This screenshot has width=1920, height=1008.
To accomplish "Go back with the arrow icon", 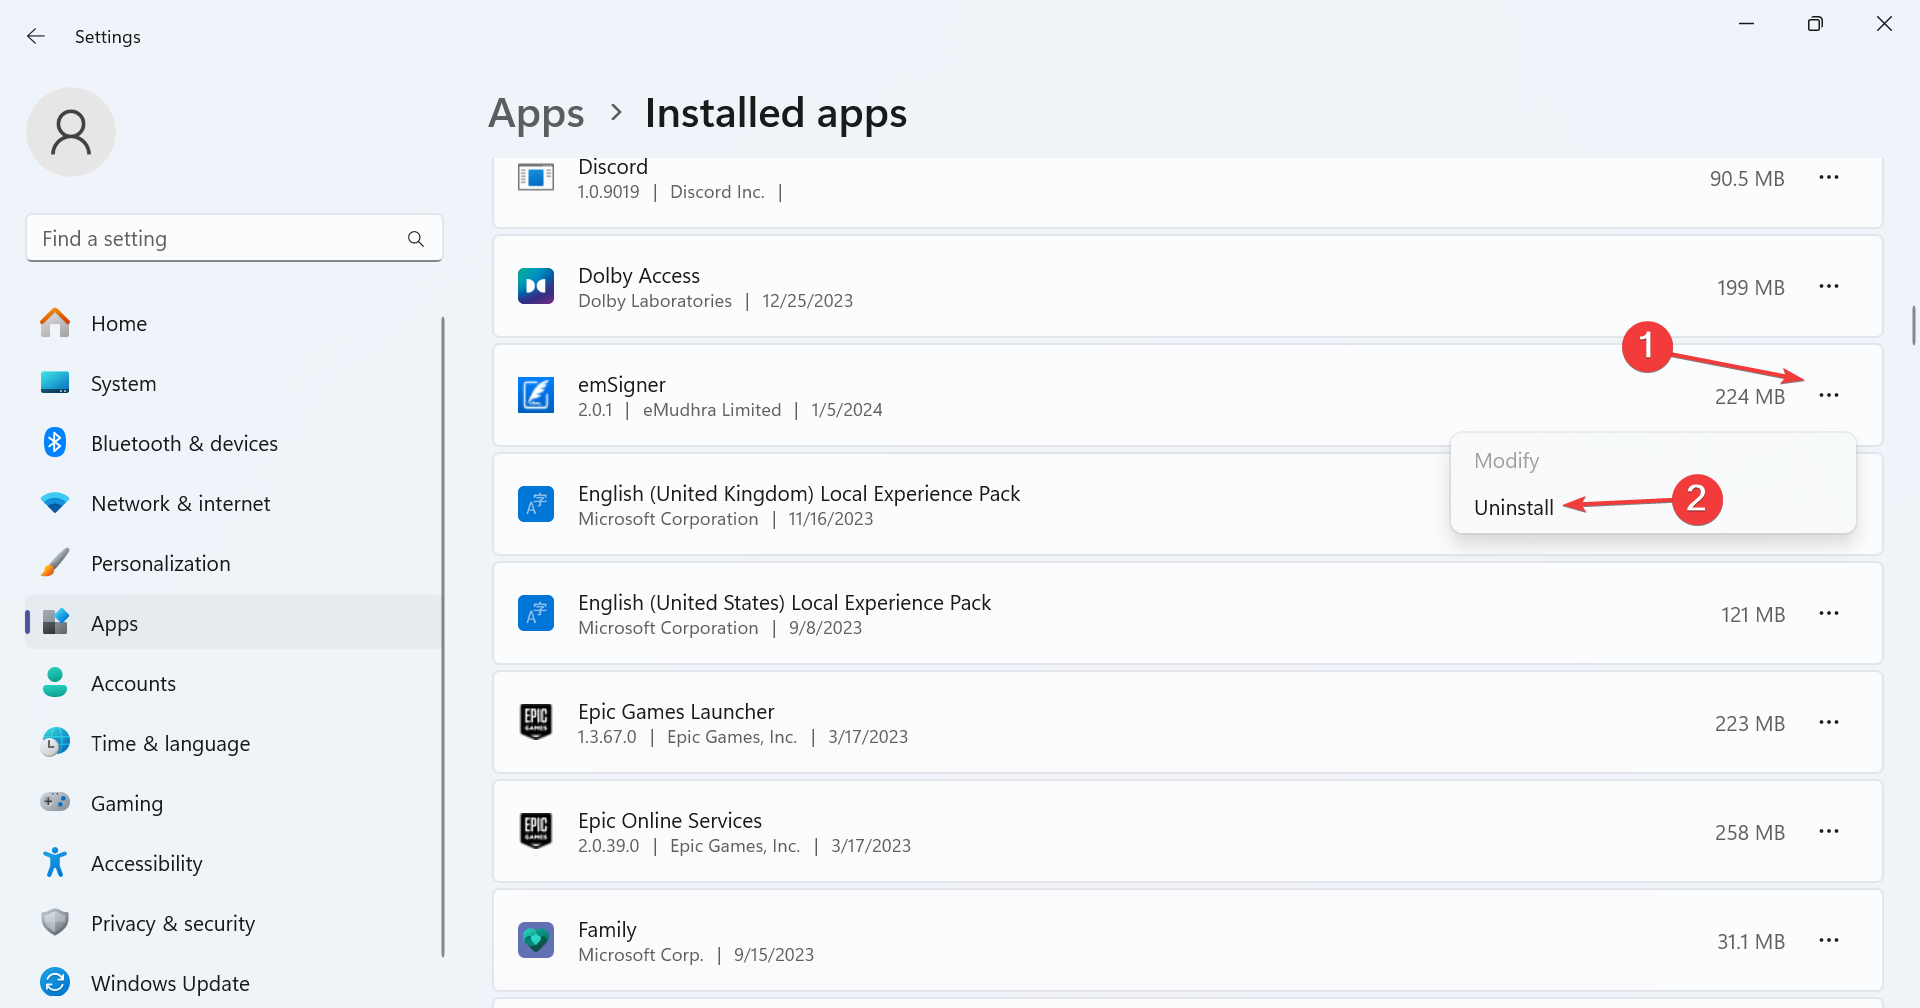I will [x=36, y=36].
